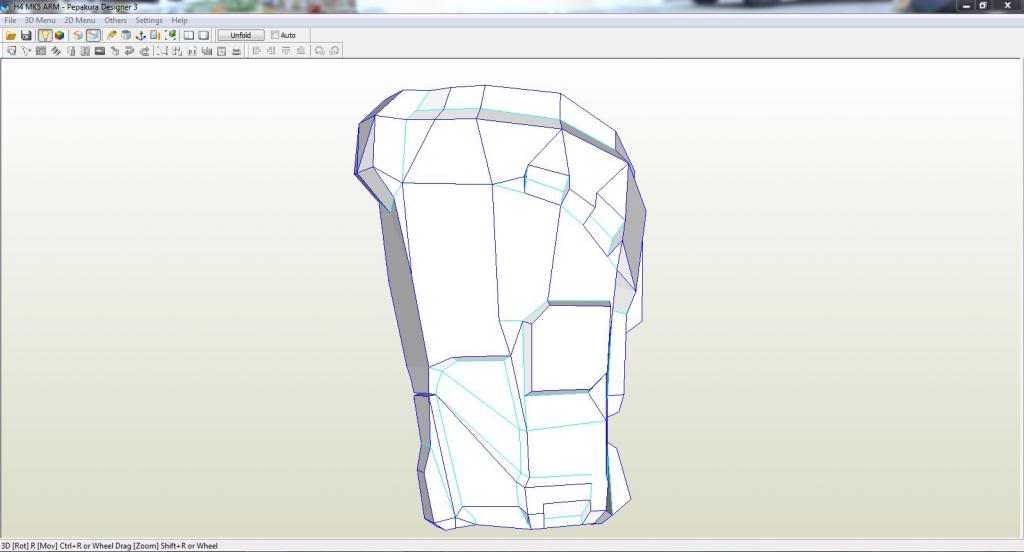Click the blue cylinder icon in top toolbar
Viewport: 1024px width, 552px height.
pos(126,35)
